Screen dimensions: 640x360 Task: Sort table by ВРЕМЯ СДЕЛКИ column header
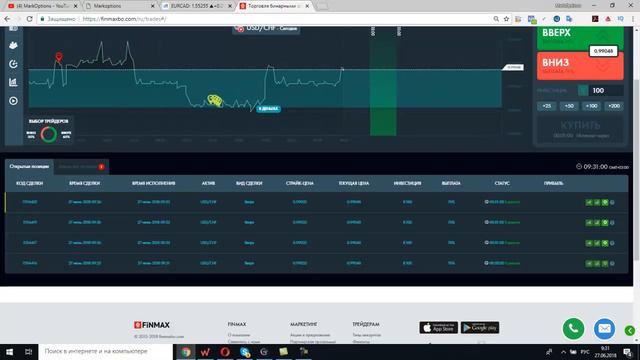(84, 184)
